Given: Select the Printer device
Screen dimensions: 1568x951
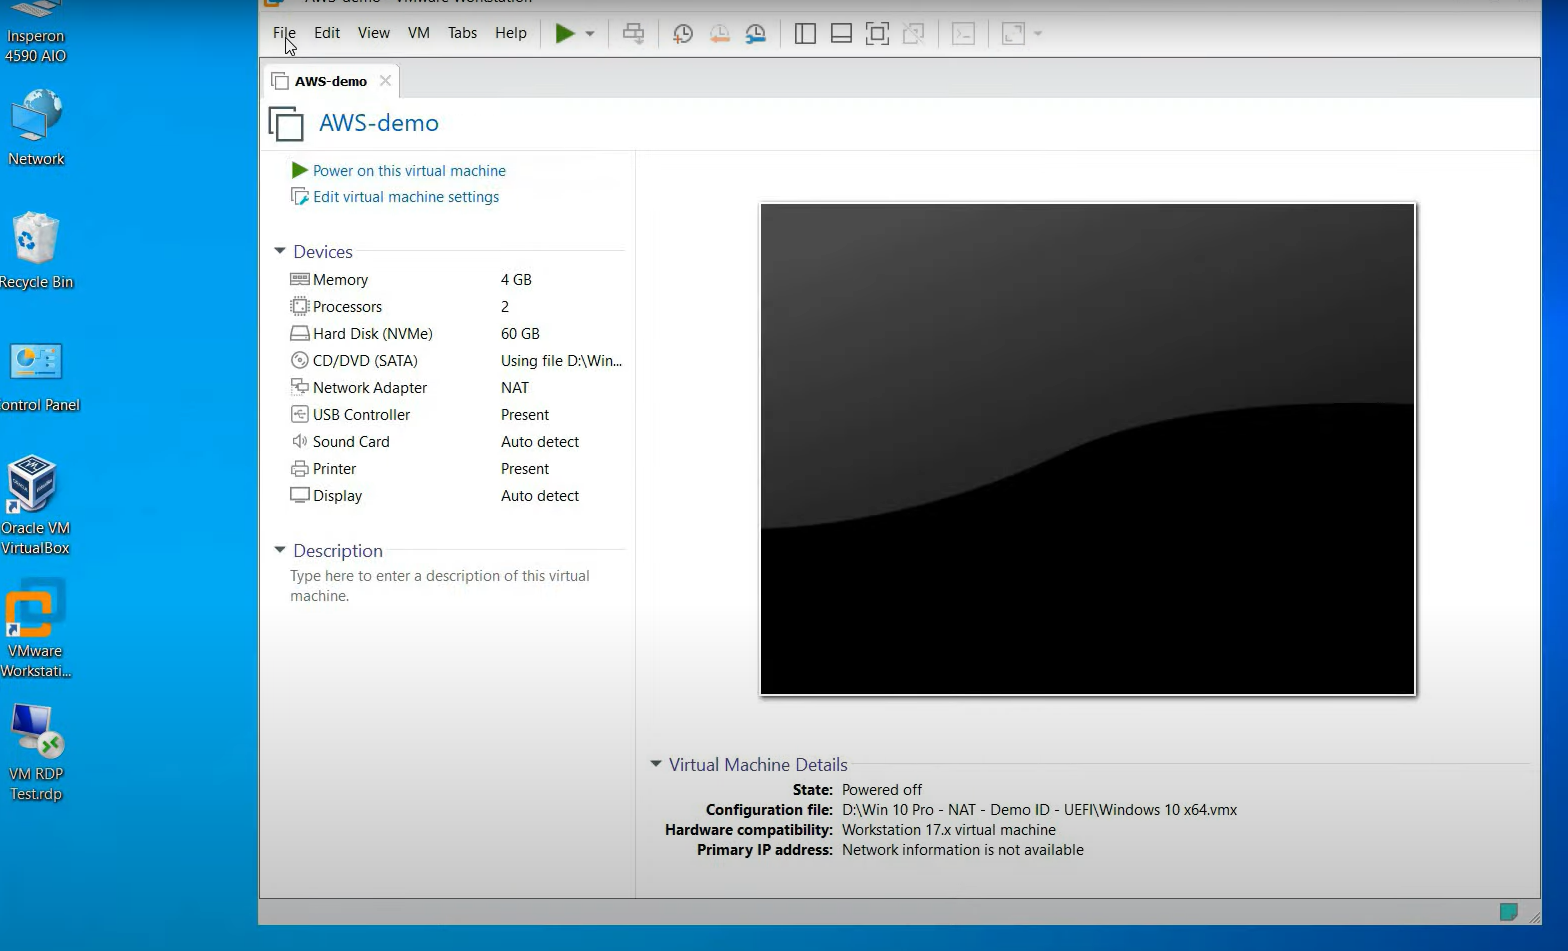Looking at the screenshot, I should coord(456,469).
